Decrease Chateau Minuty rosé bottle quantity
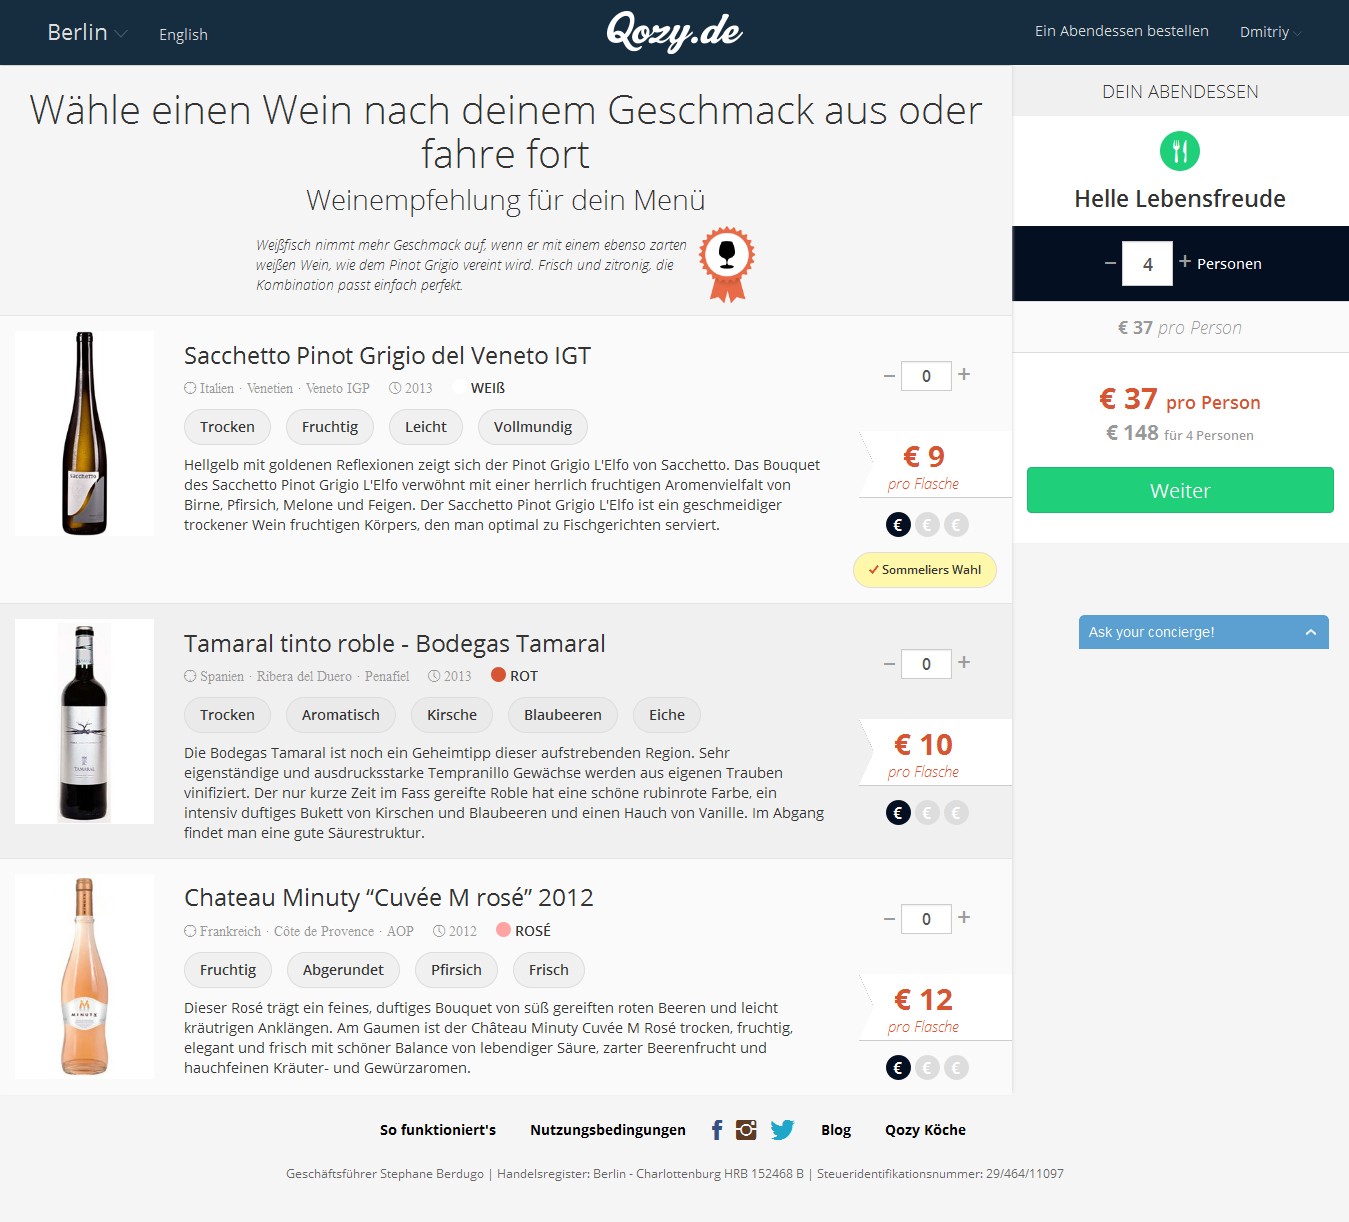1349x1222 pixels. tap(889, 919)
